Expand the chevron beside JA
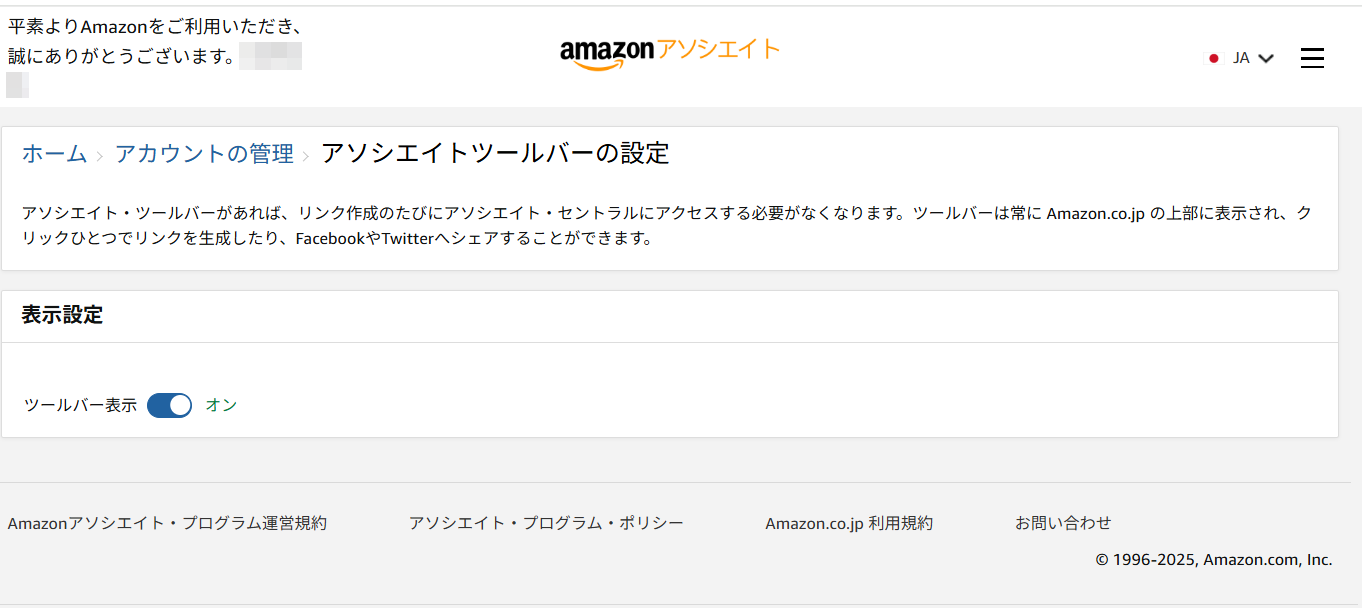Image resolution: width=1362 pixels, height=608 pixels. pyautogui.click(x=1266, y=58)
